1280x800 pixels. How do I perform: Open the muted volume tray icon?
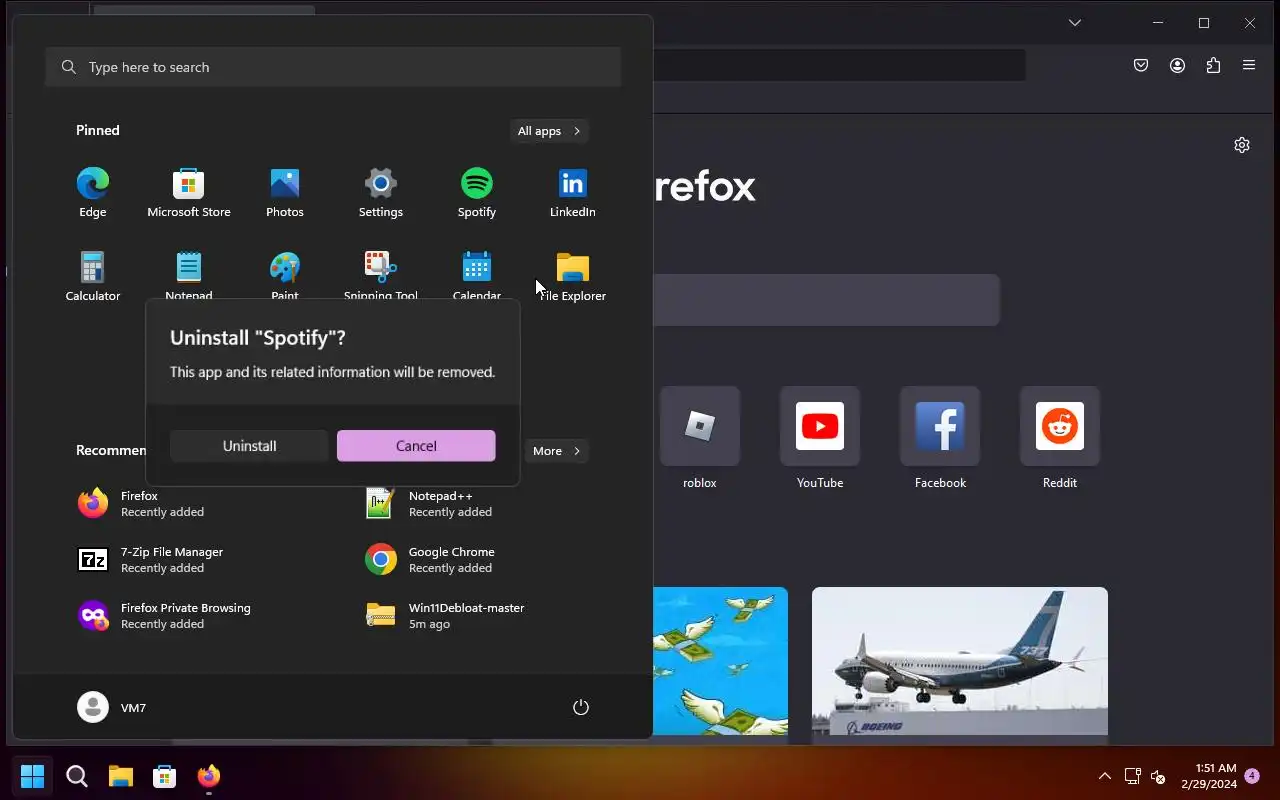tap(1158, 776)
